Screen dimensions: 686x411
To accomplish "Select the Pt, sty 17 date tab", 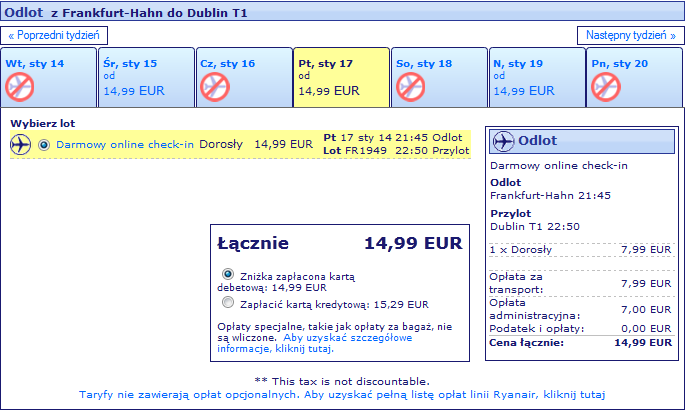I will click(x=341, y=77).
